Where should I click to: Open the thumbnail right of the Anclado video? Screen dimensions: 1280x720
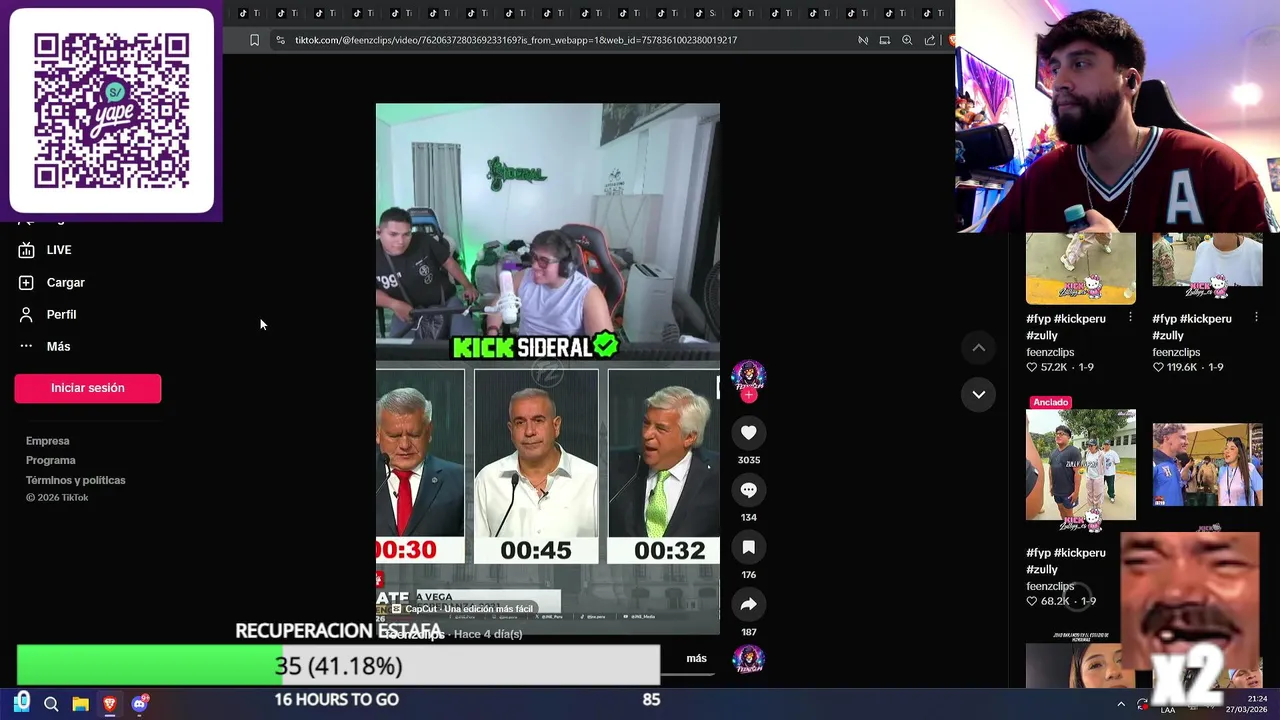(1207, 464)
